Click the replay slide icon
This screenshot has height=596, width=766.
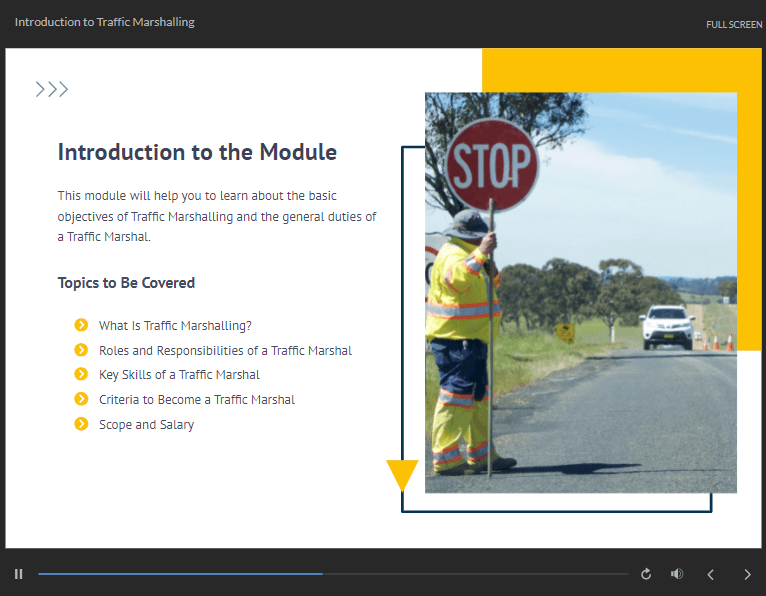click(646, 574)
